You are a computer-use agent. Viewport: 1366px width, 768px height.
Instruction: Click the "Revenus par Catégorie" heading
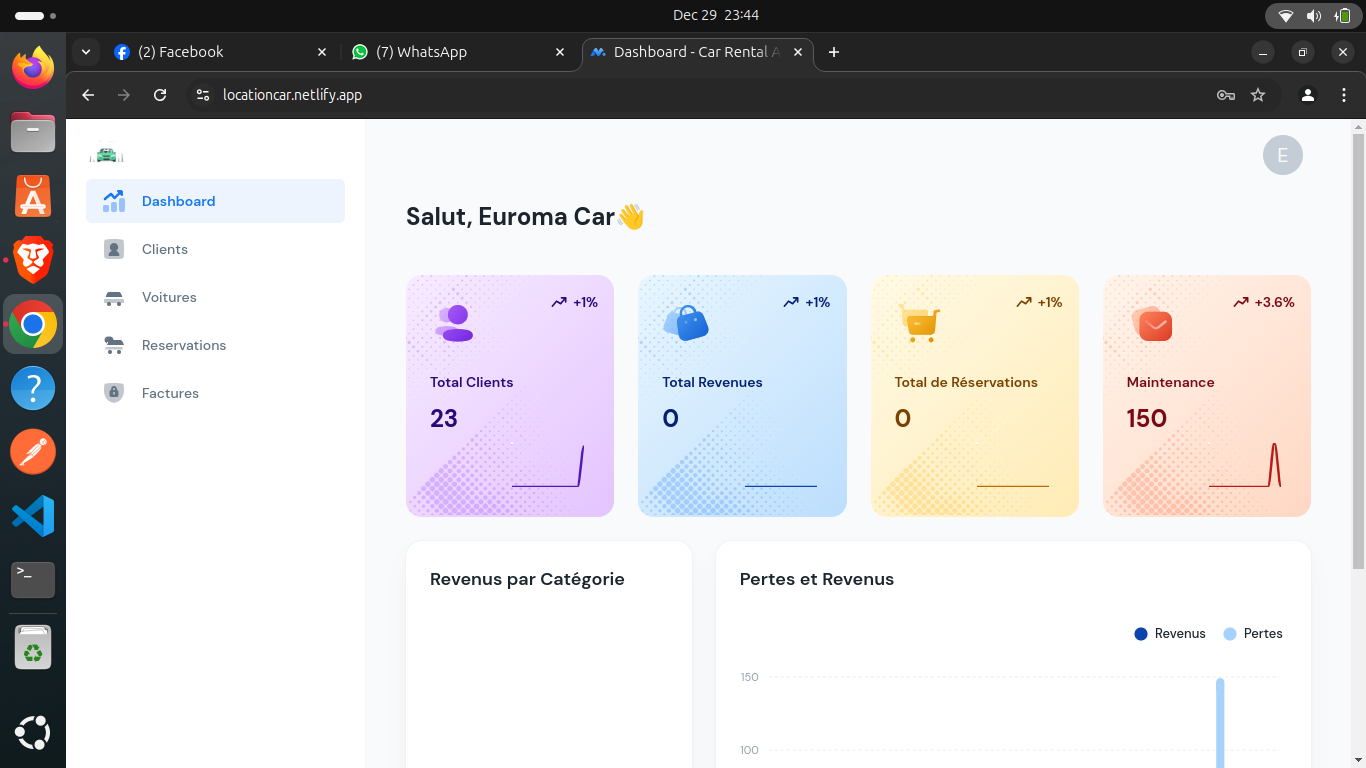(x=527, y=579)
